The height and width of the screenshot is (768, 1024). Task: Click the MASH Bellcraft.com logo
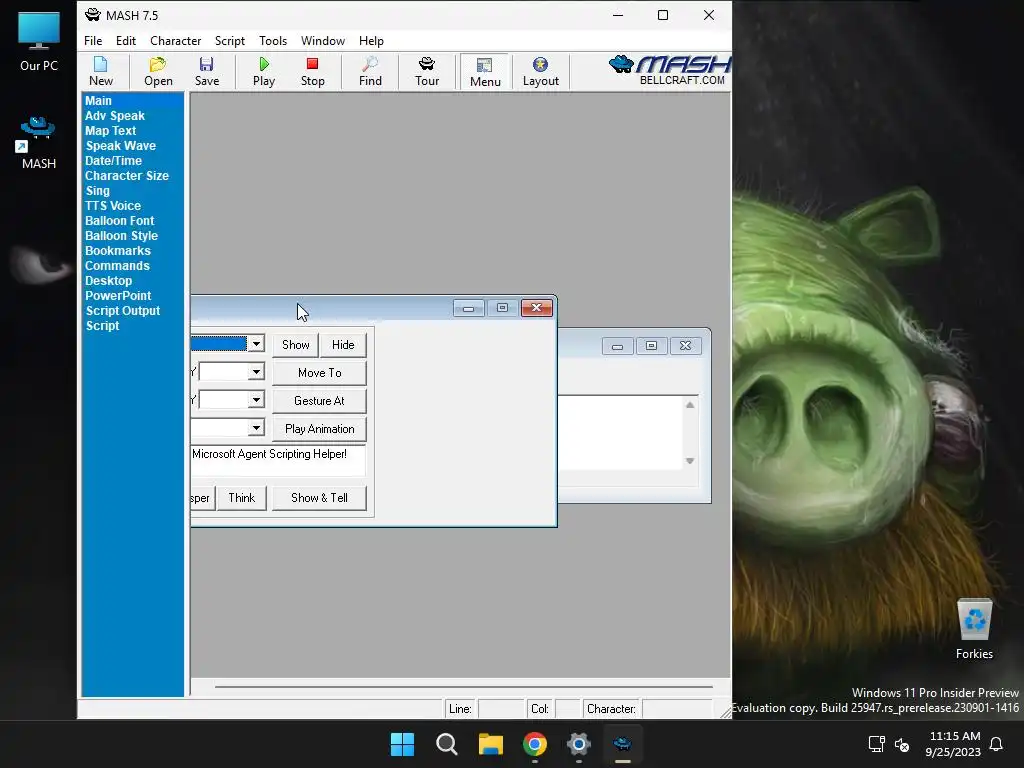(x=669, y=71)
